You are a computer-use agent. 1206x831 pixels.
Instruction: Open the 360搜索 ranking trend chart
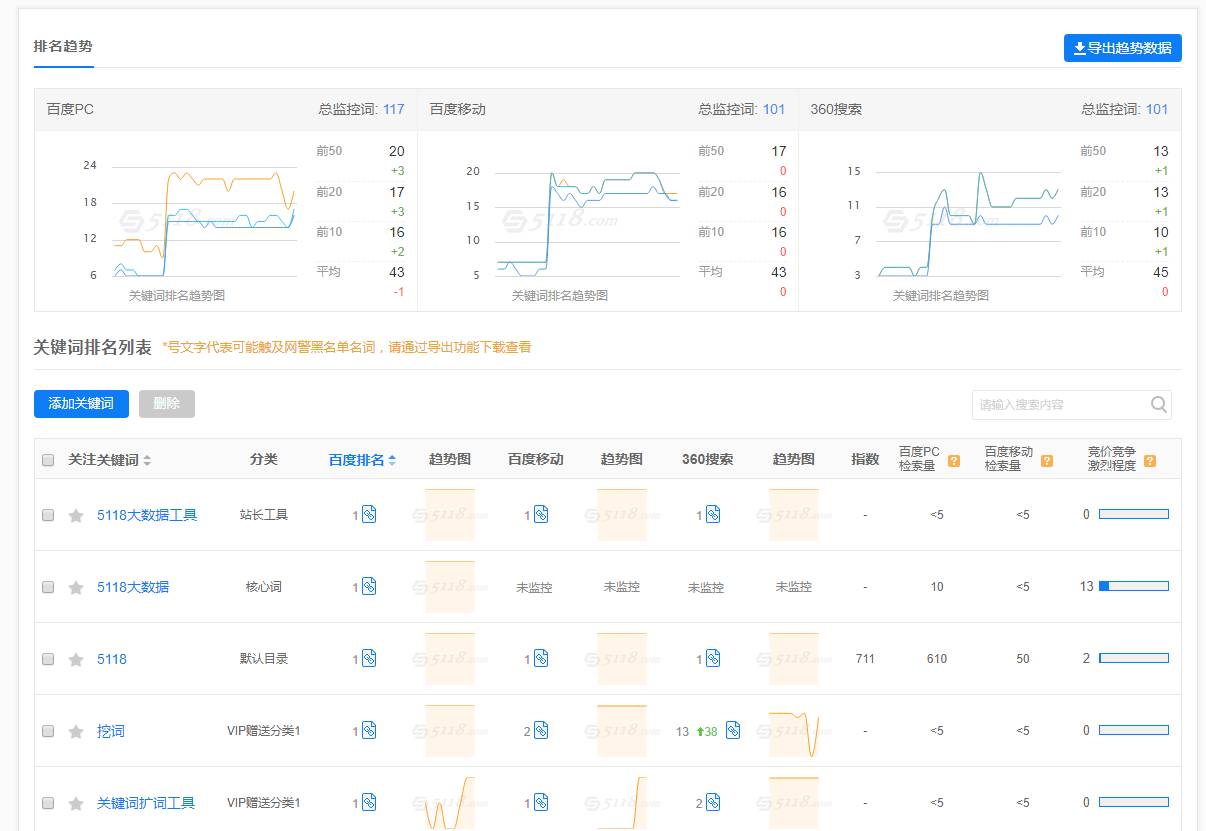[954, 224]
